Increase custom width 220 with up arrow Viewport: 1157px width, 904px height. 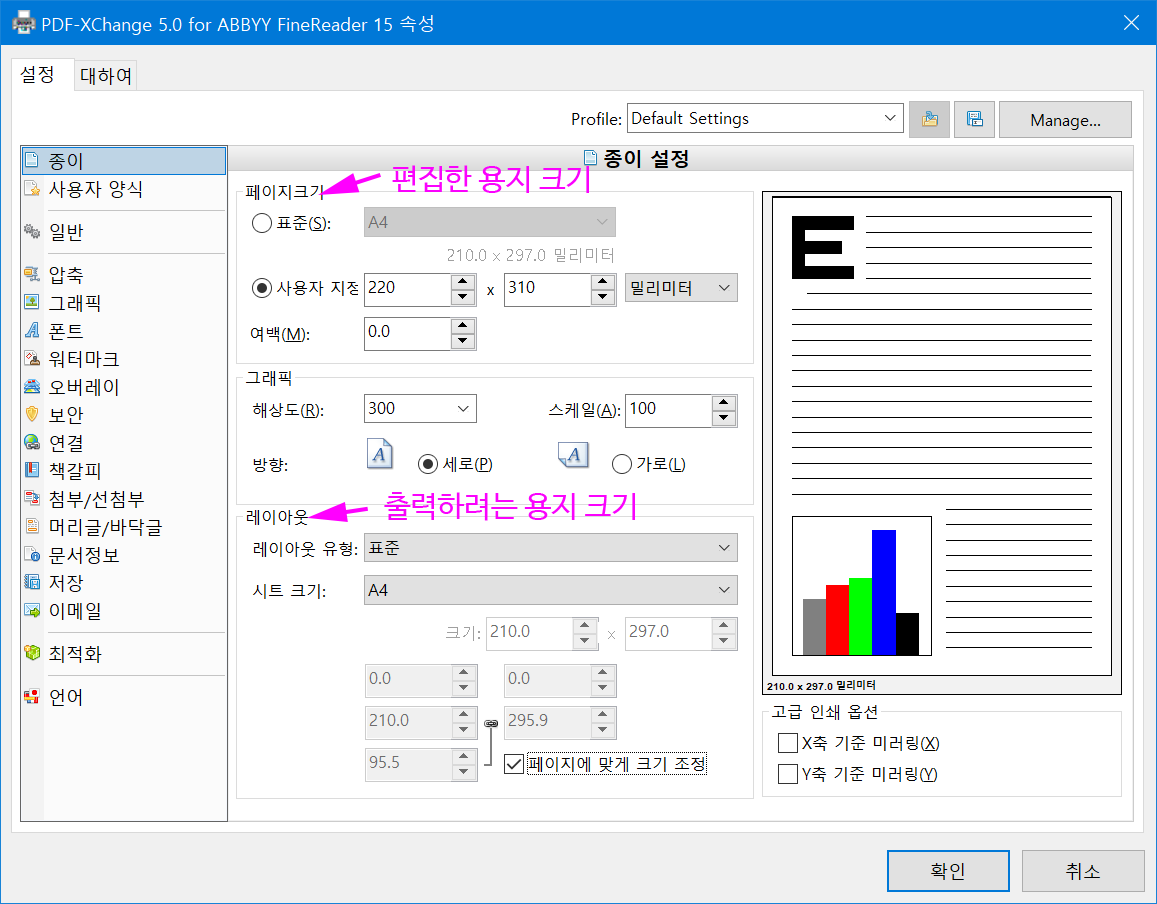463,281
